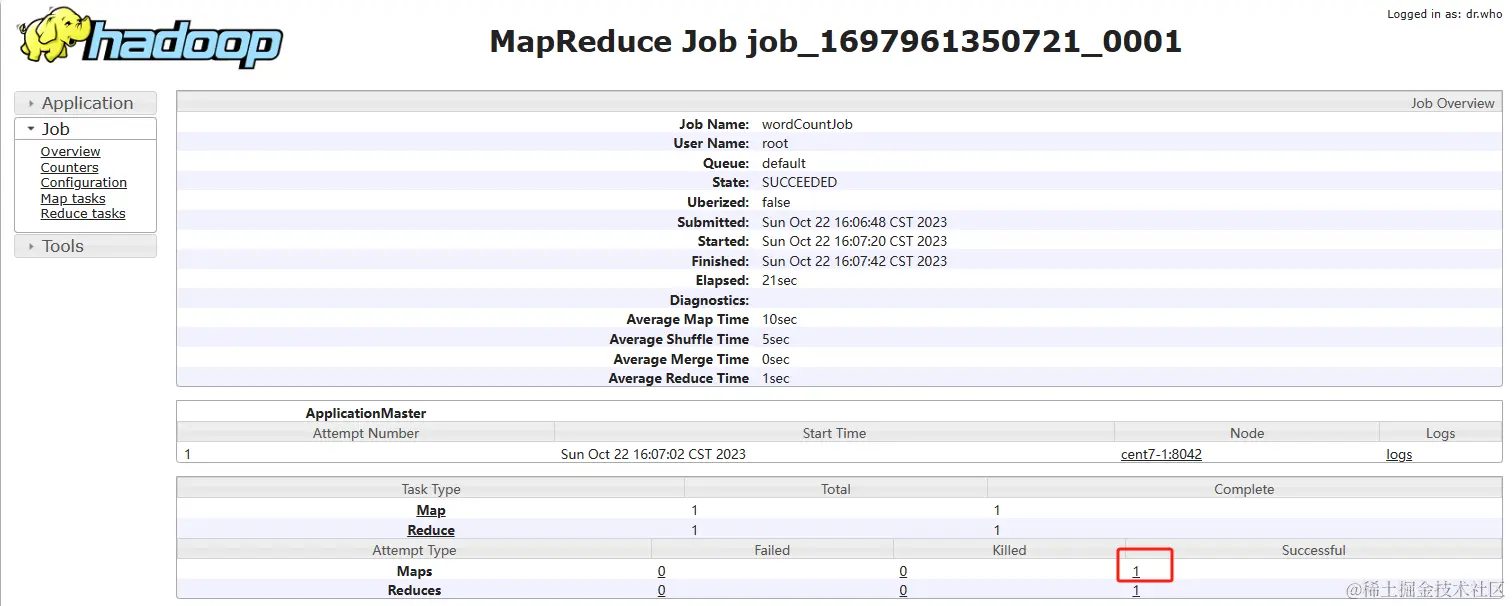1512x606 pixels.
Task: Click the Maps attempt type row label
Action: (x=414, y=572)
